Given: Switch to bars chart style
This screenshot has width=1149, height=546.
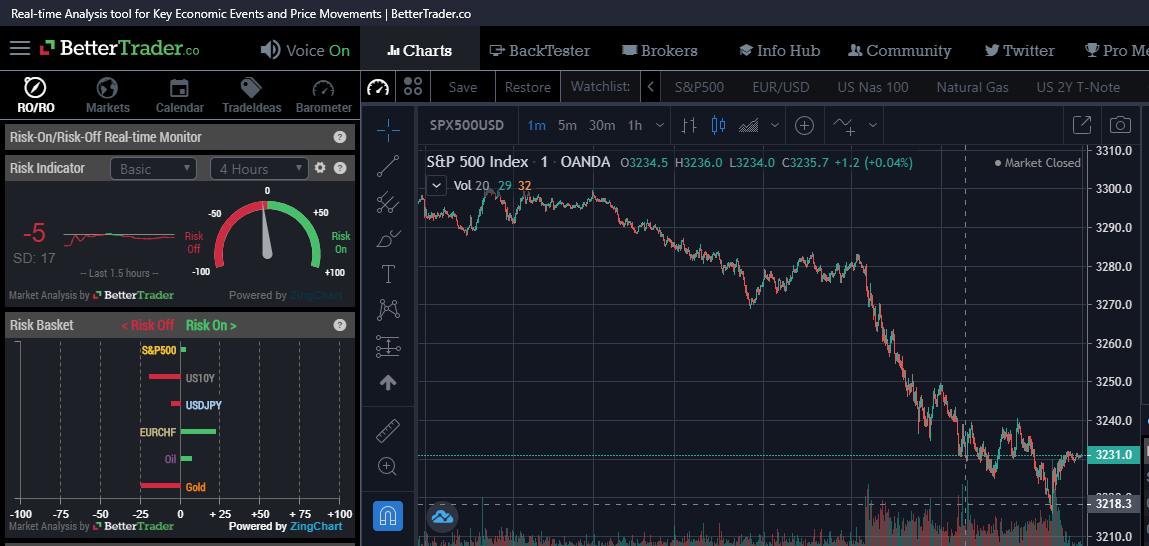Looking at the screenshot, I should pos(688,125).
